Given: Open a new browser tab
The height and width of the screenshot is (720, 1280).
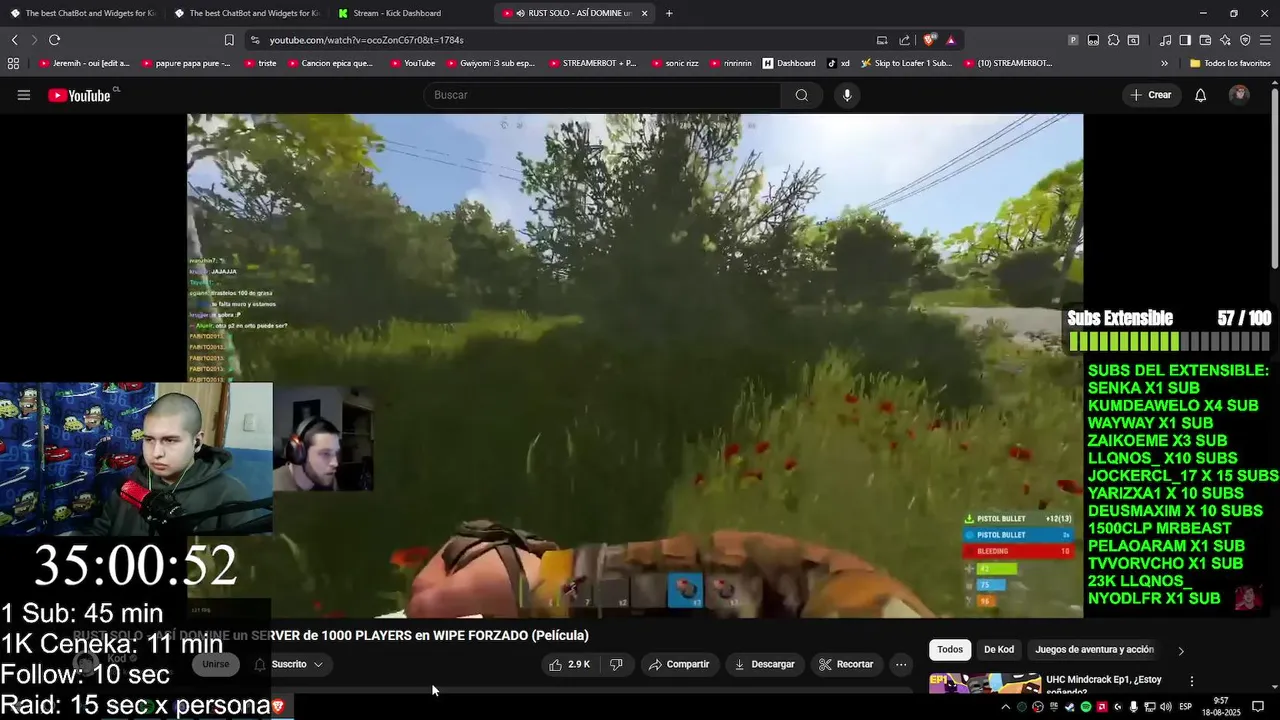Looking at the screenshot, I should coord(669,13).
